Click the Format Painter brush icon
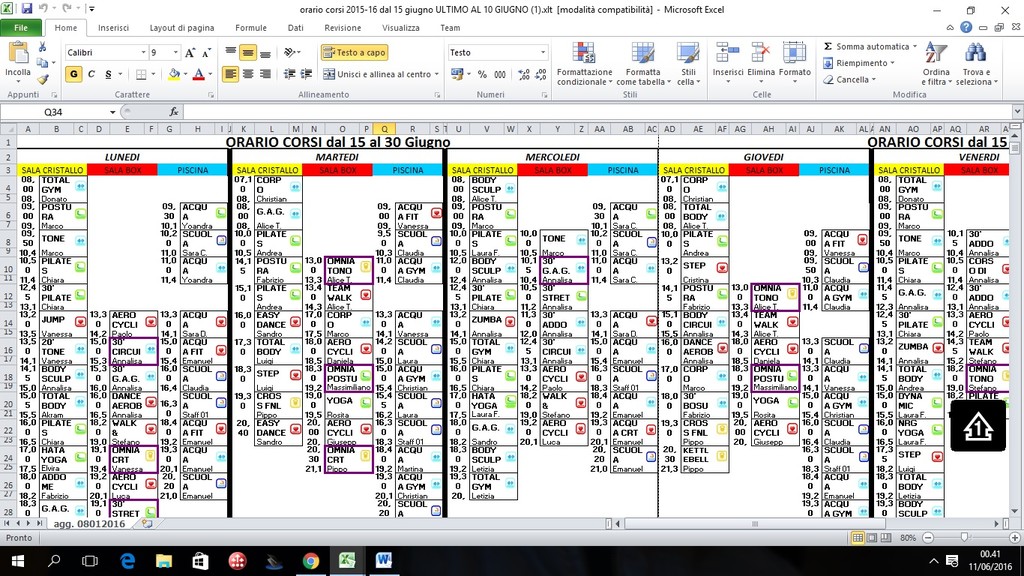The height and width of the screenshot is (576, 1024). [x=43, y=79]
